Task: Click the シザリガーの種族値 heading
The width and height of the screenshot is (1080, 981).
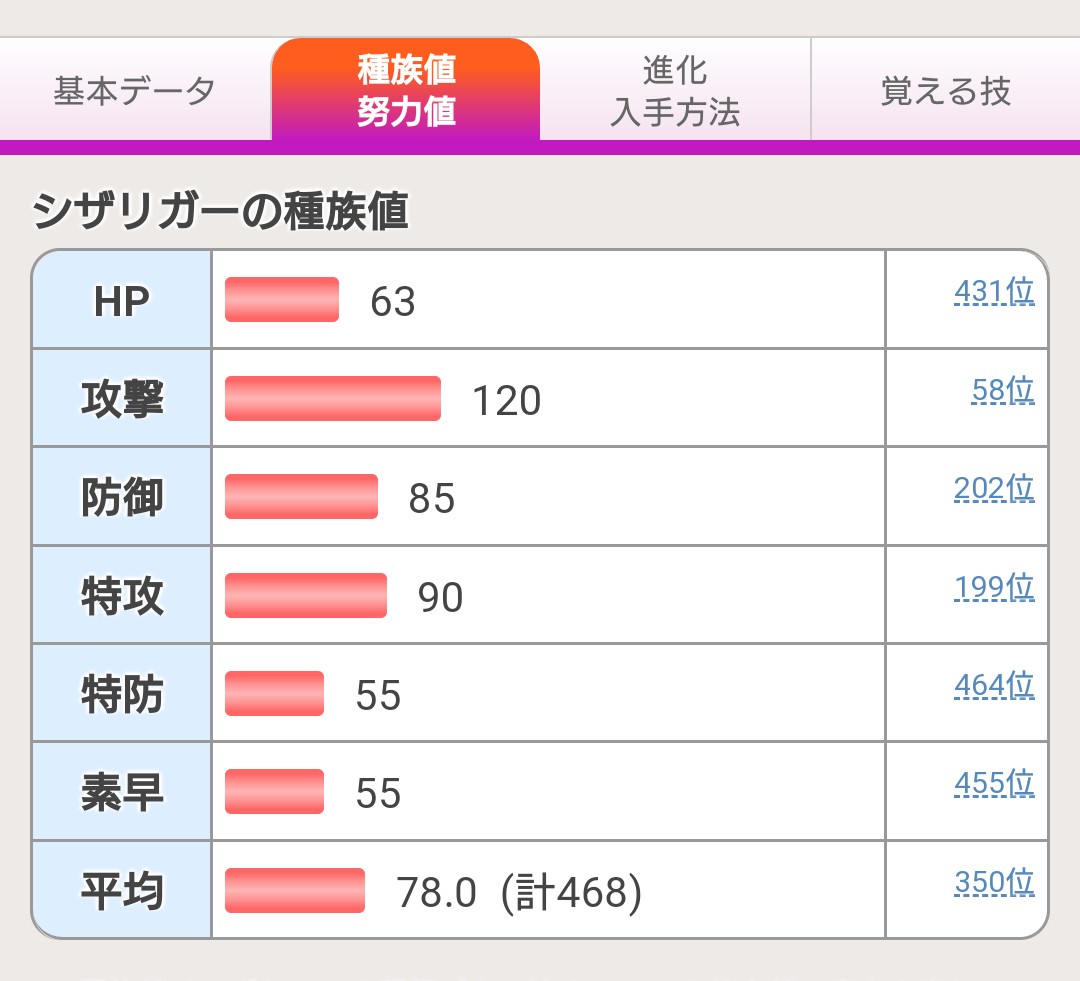Action: (221, 212)
